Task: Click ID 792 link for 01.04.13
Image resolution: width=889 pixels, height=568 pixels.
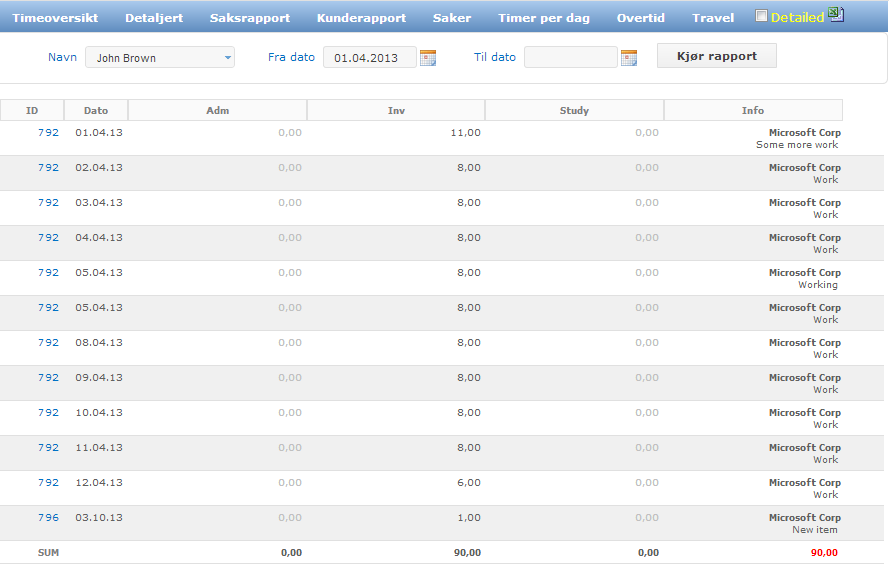Action: tap(48, 133)
